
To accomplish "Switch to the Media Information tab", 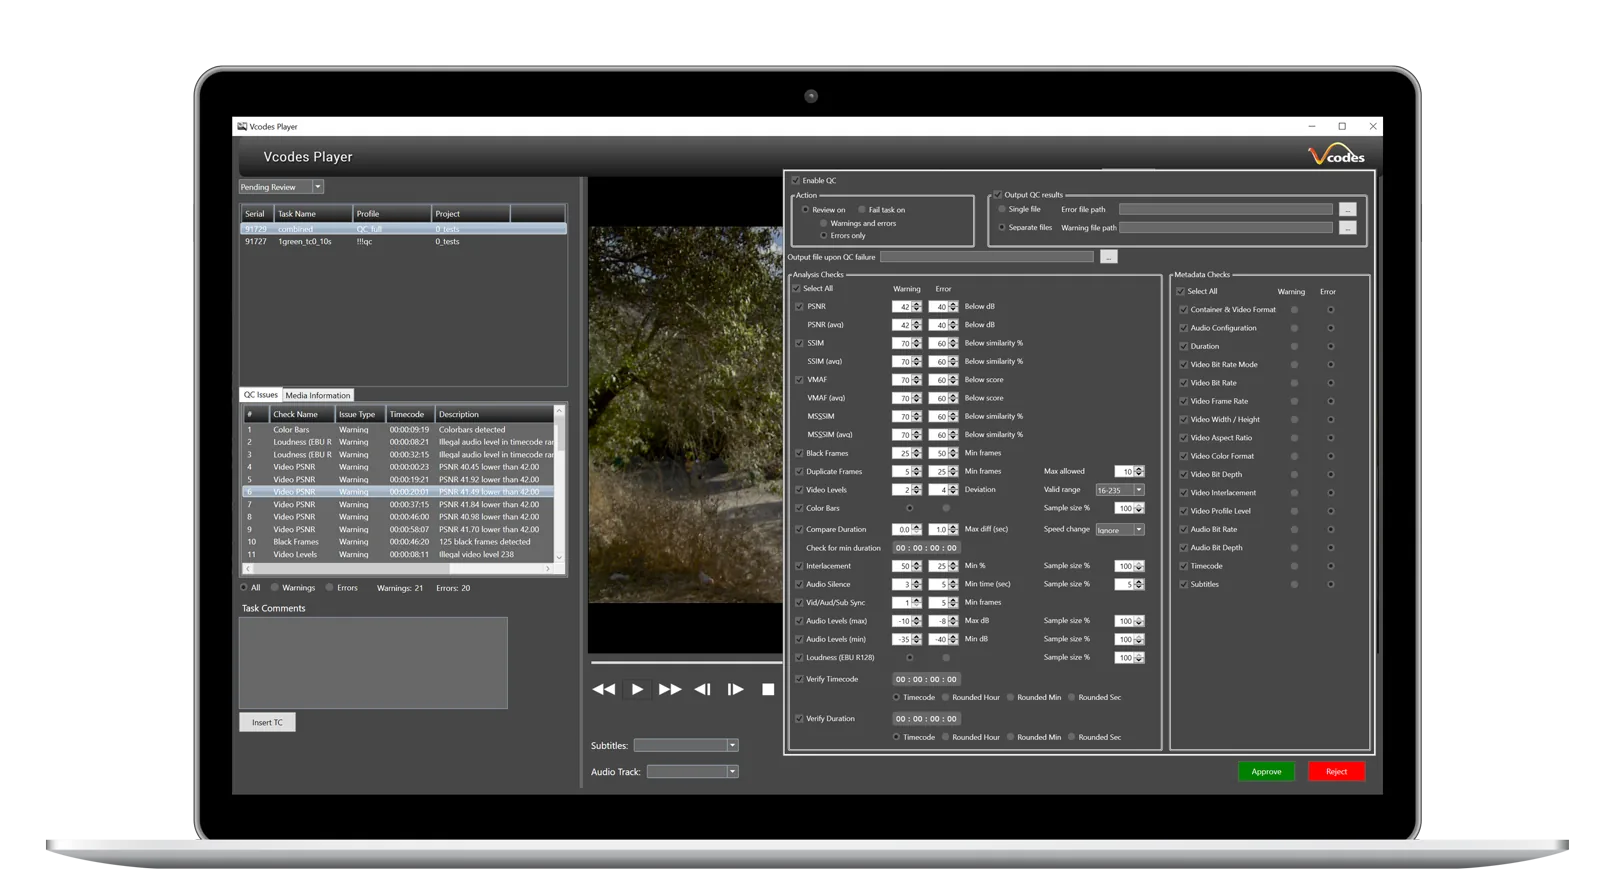I will coord(318,396).
